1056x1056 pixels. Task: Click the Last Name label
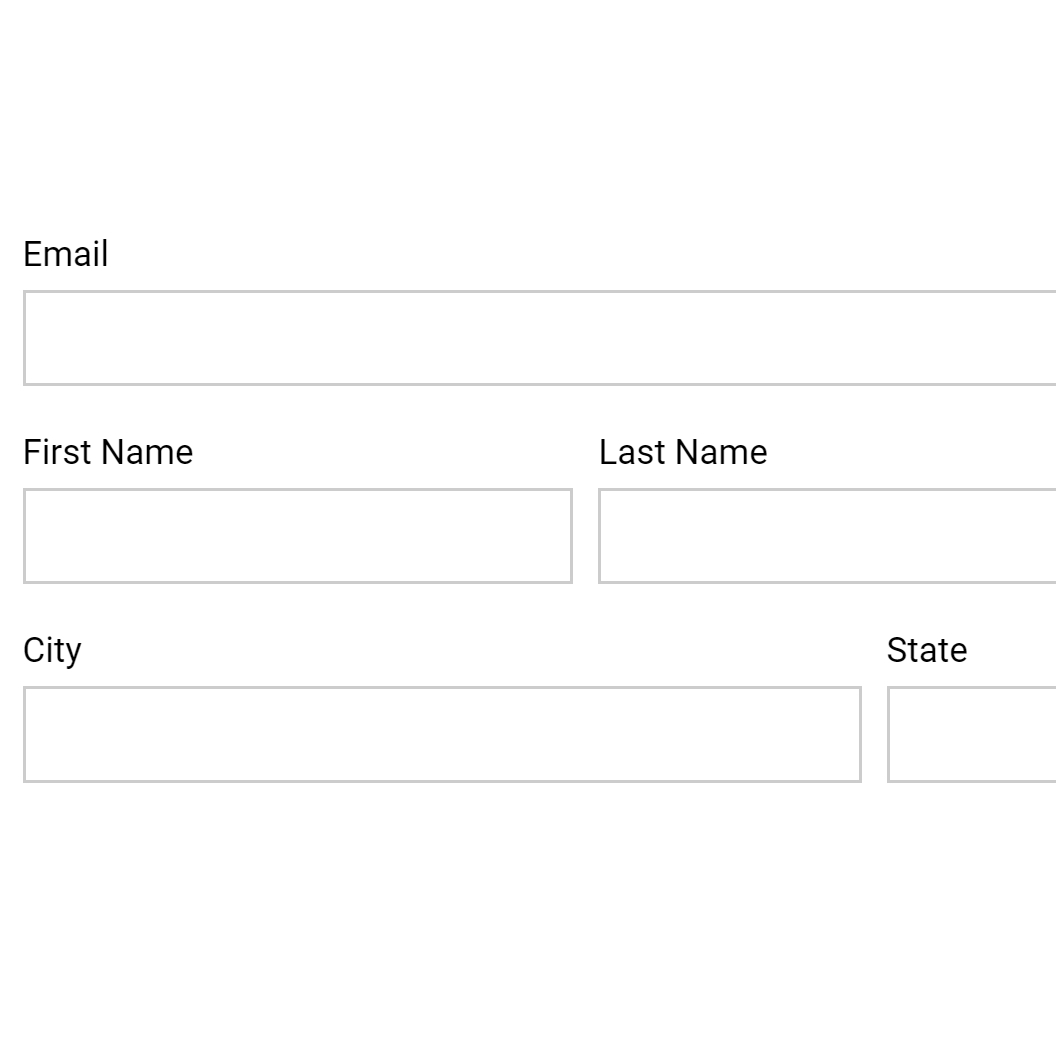(683, 452)
